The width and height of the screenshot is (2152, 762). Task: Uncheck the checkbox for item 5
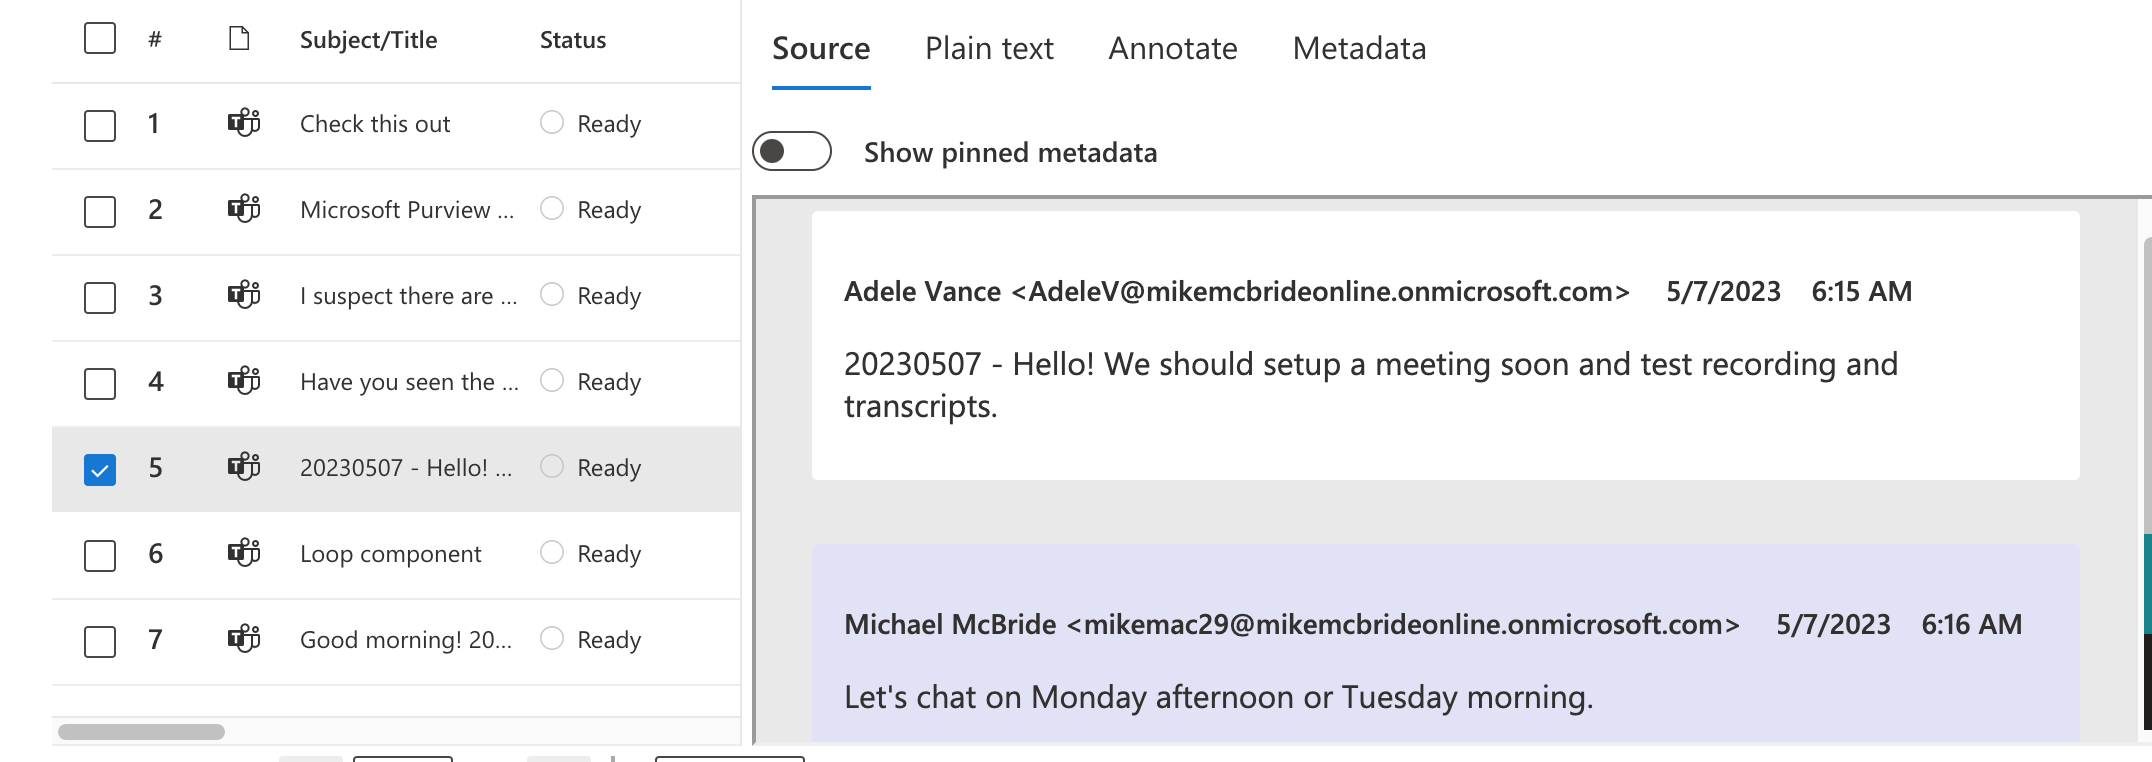point(100,469)
